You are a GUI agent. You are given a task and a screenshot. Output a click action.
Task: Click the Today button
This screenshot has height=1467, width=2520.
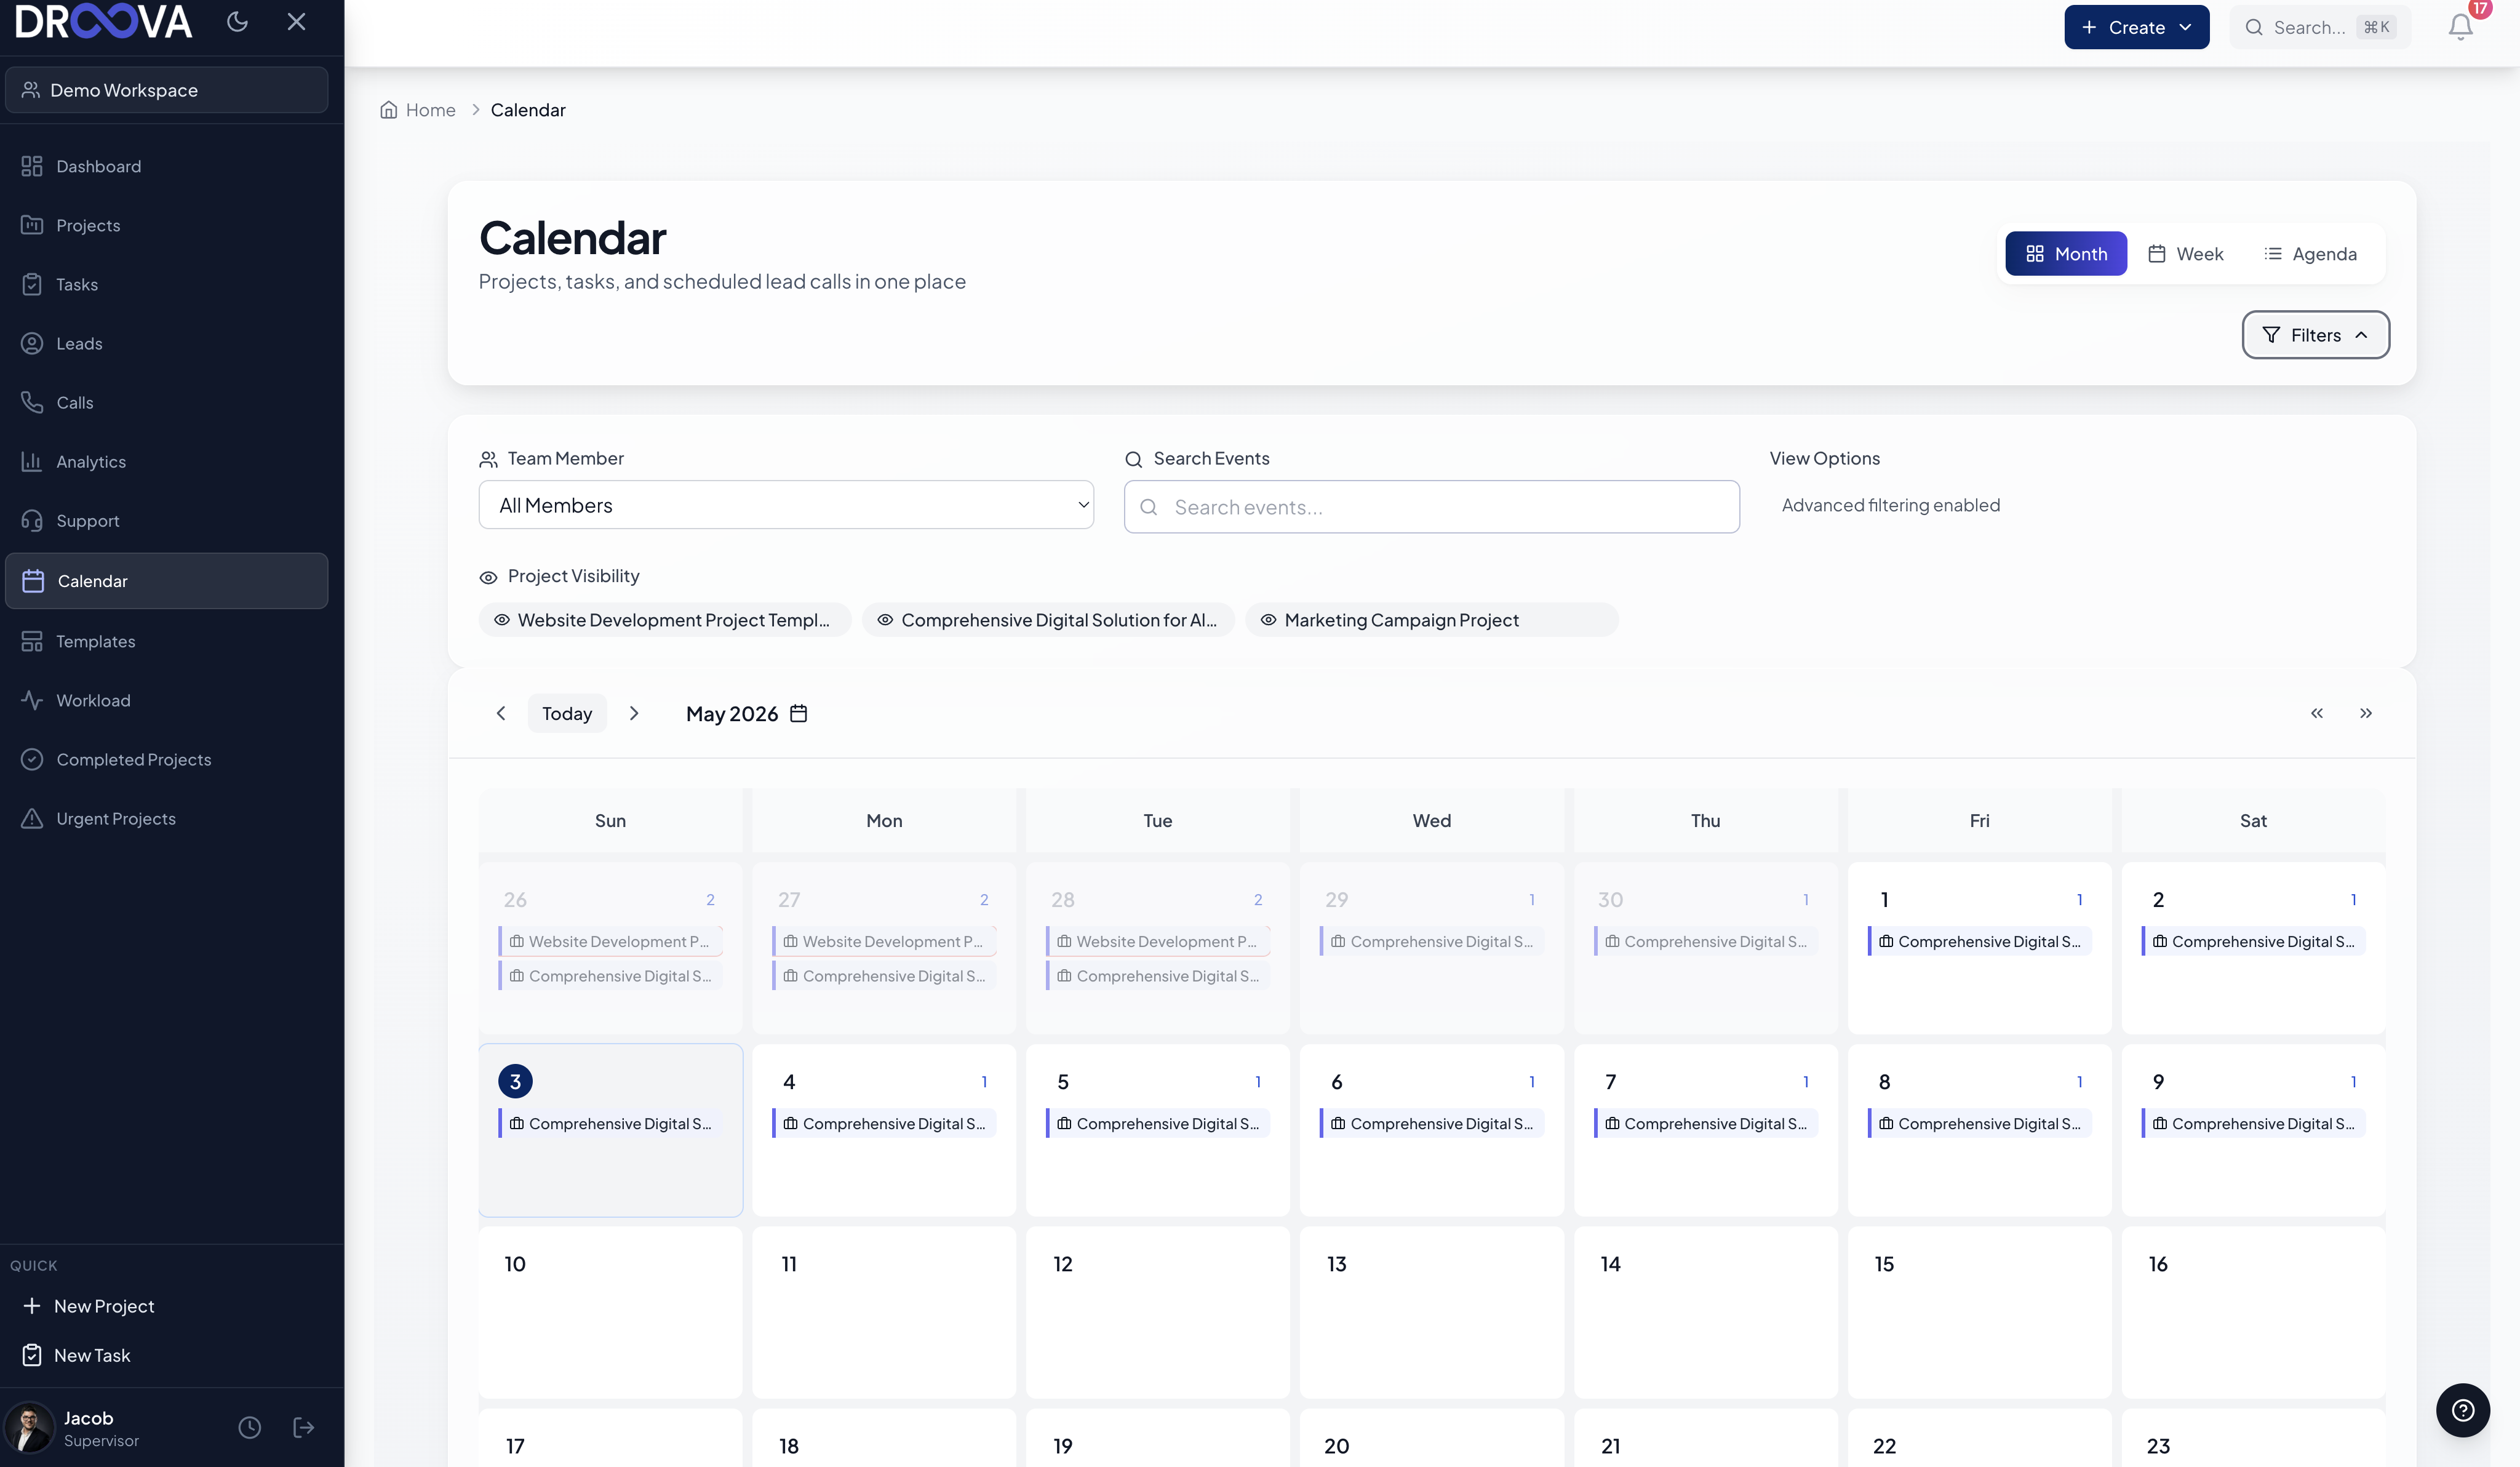tap(567, 713)
